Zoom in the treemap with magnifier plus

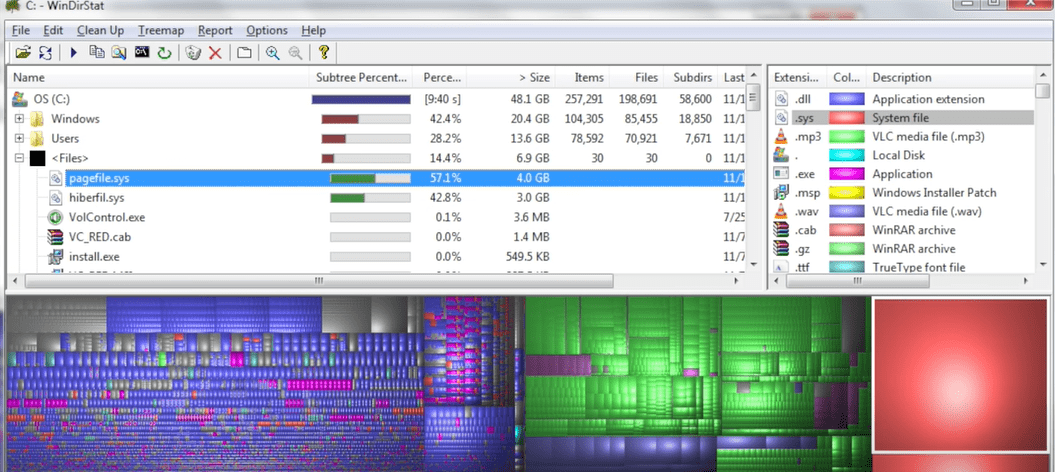click(272, 52)
